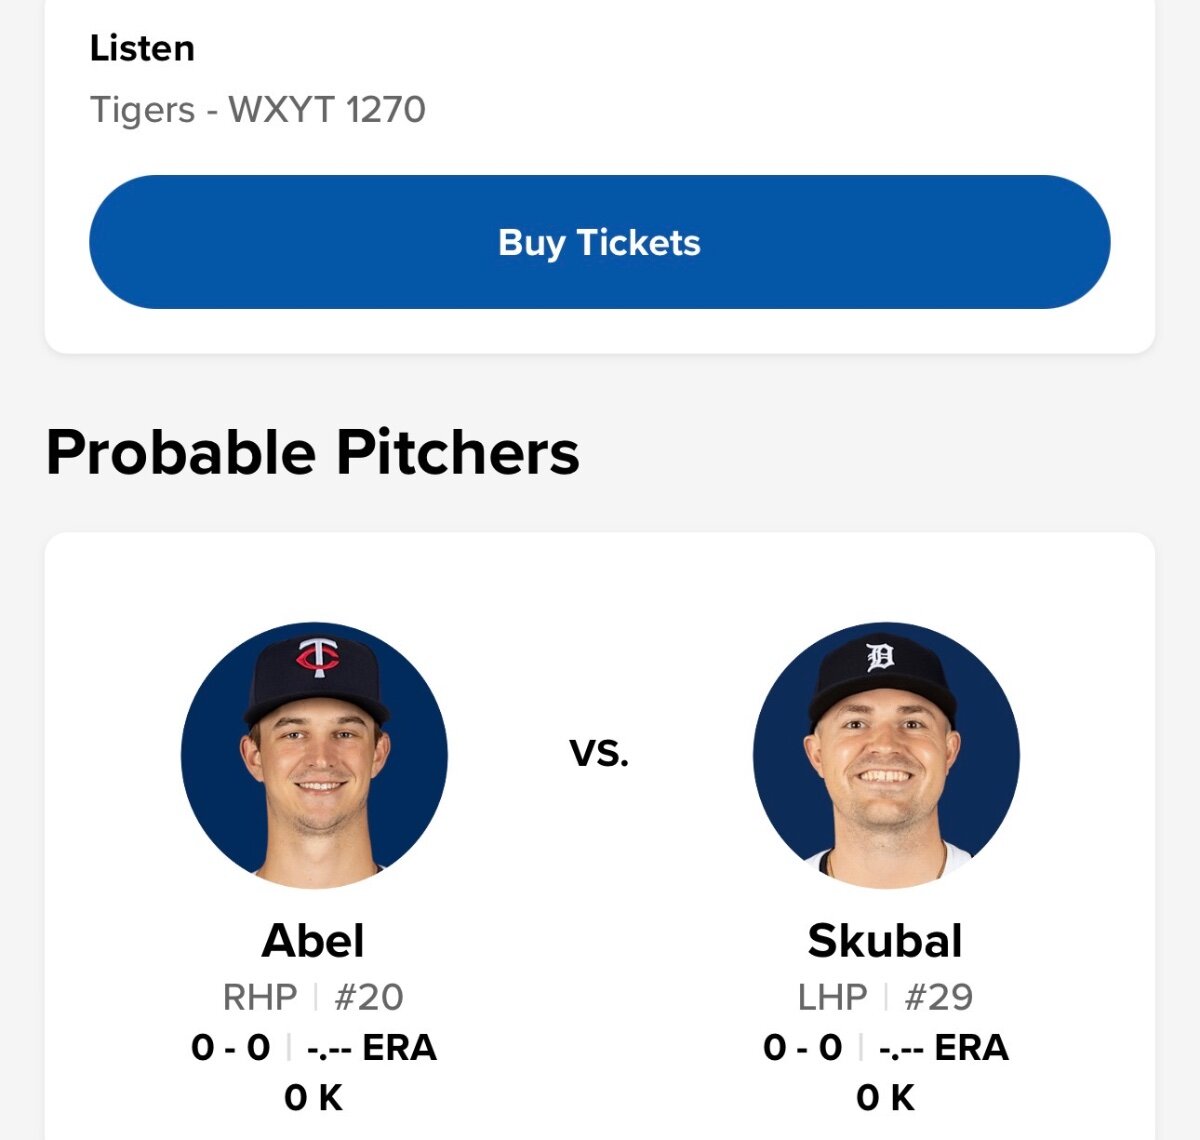Tap the Buy Tickets button
The width and height of the screenshot is (1200, 1140).
tap(599, 242)
